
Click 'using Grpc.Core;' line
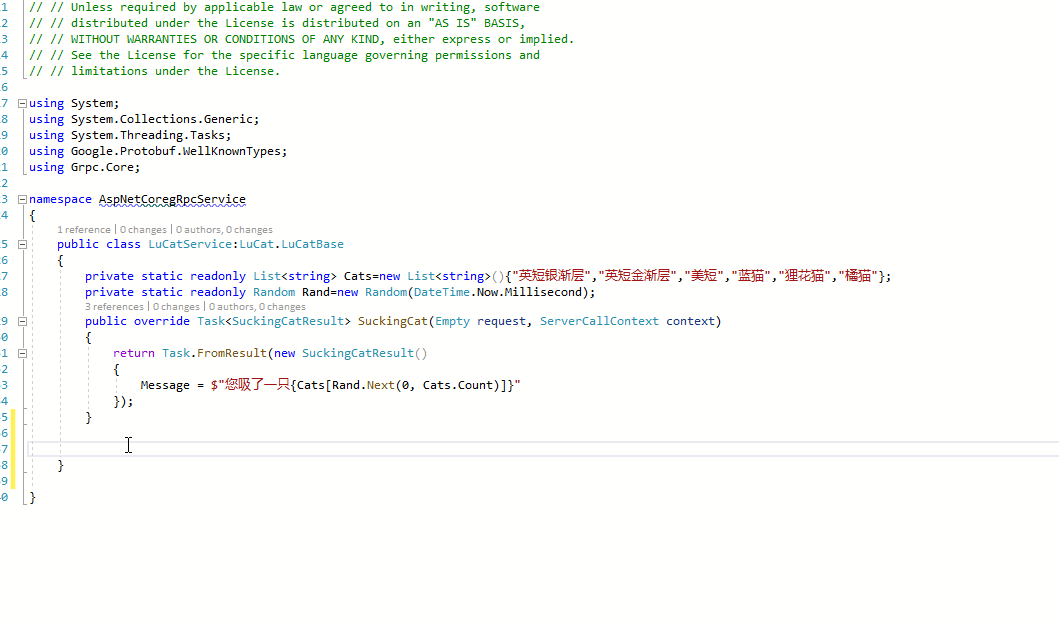click(x=84, y=167)
